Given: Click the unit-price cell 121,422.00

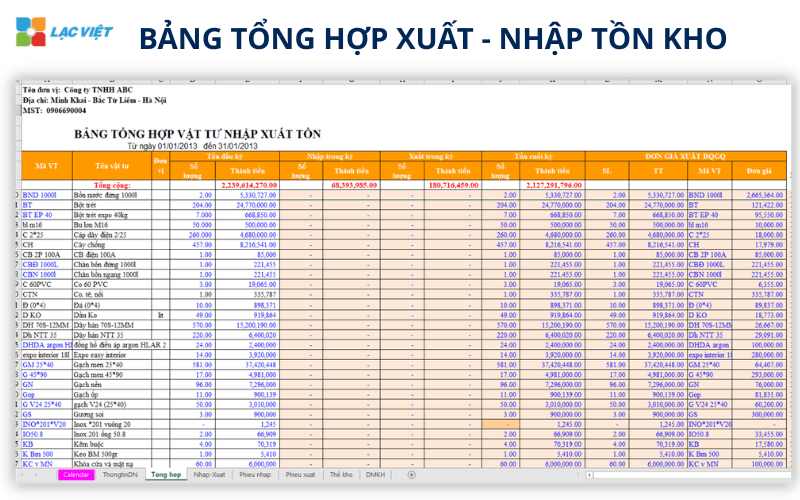Looking at the screenshot, I should point(759,205).
